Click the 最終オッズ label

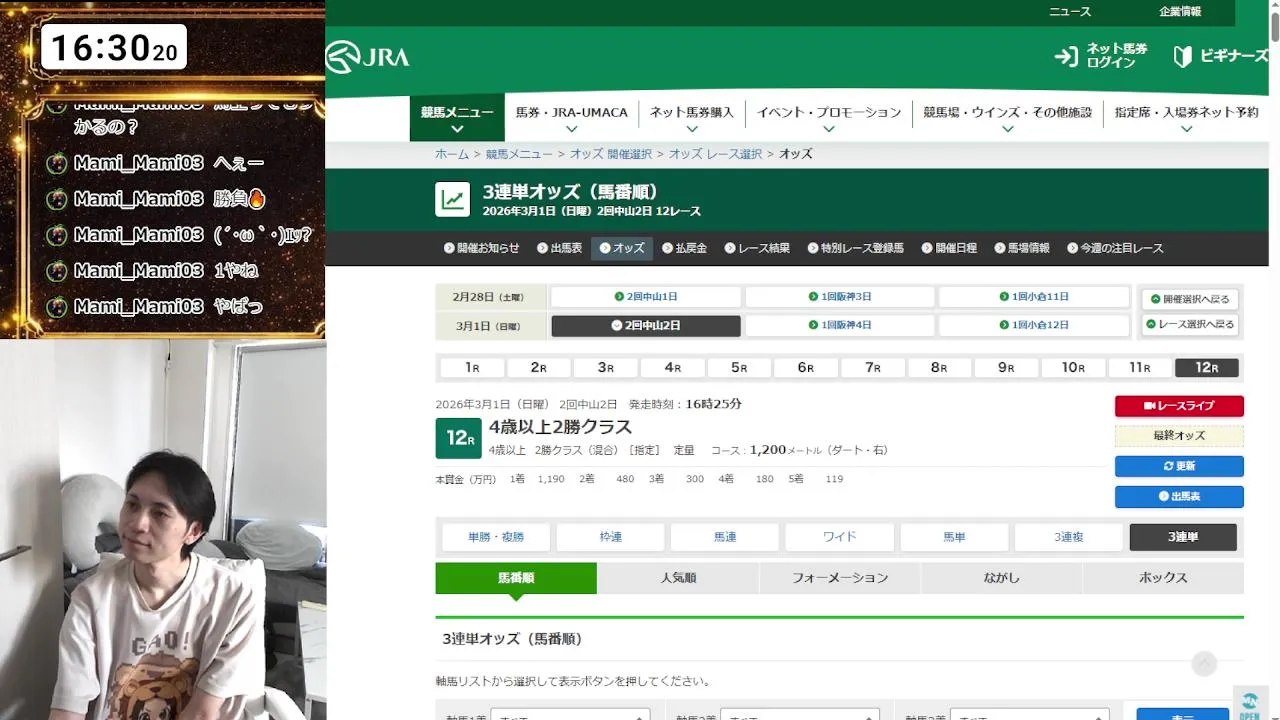point(1179,436)
